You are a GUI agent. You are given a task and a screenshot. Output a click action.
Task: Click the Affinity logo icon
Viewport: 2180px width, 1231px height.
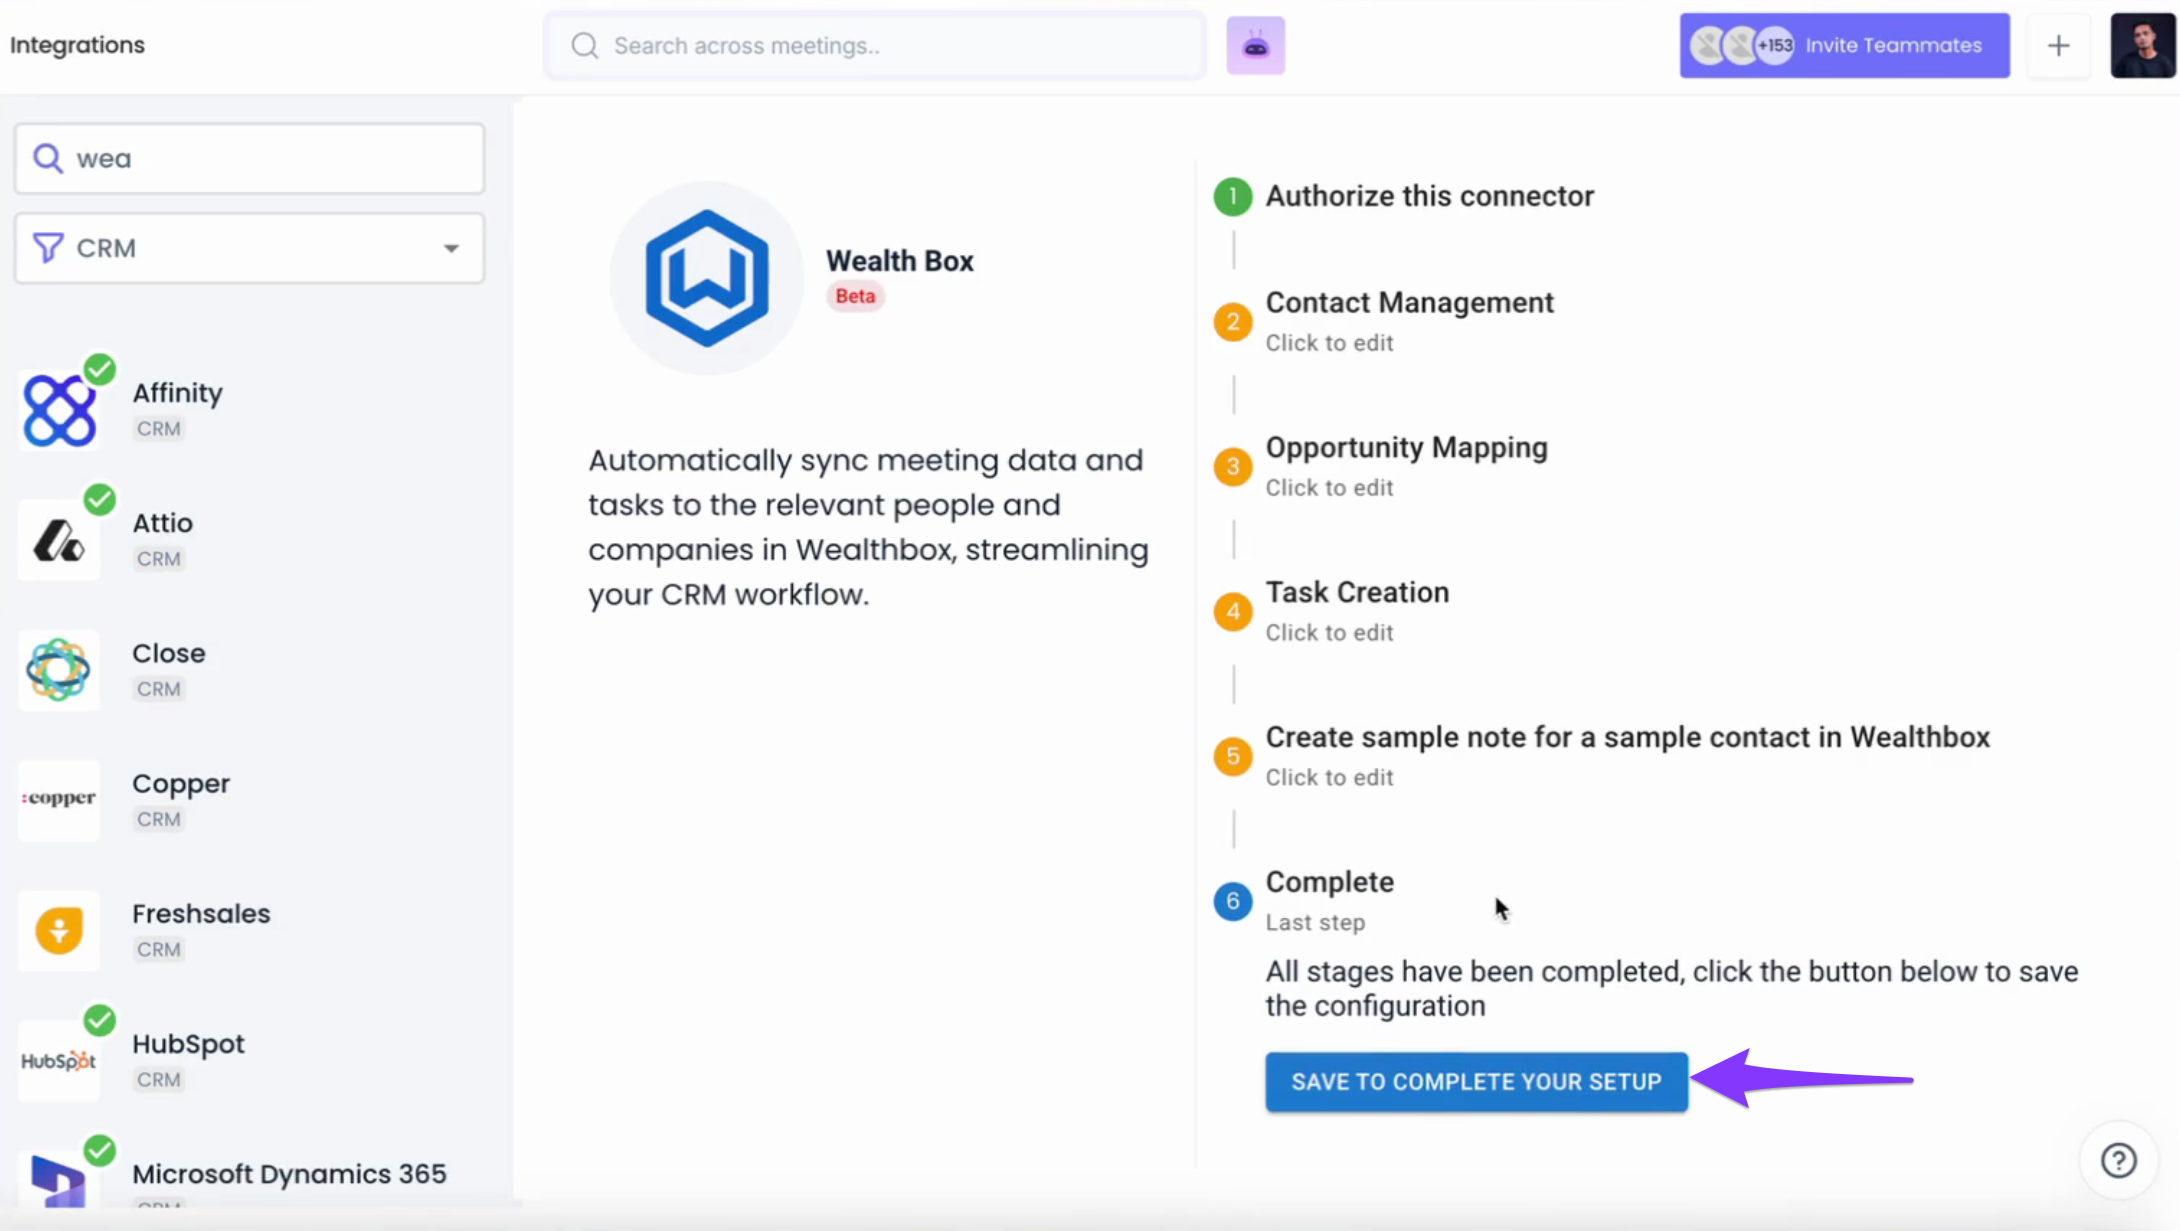coord(59,410)
